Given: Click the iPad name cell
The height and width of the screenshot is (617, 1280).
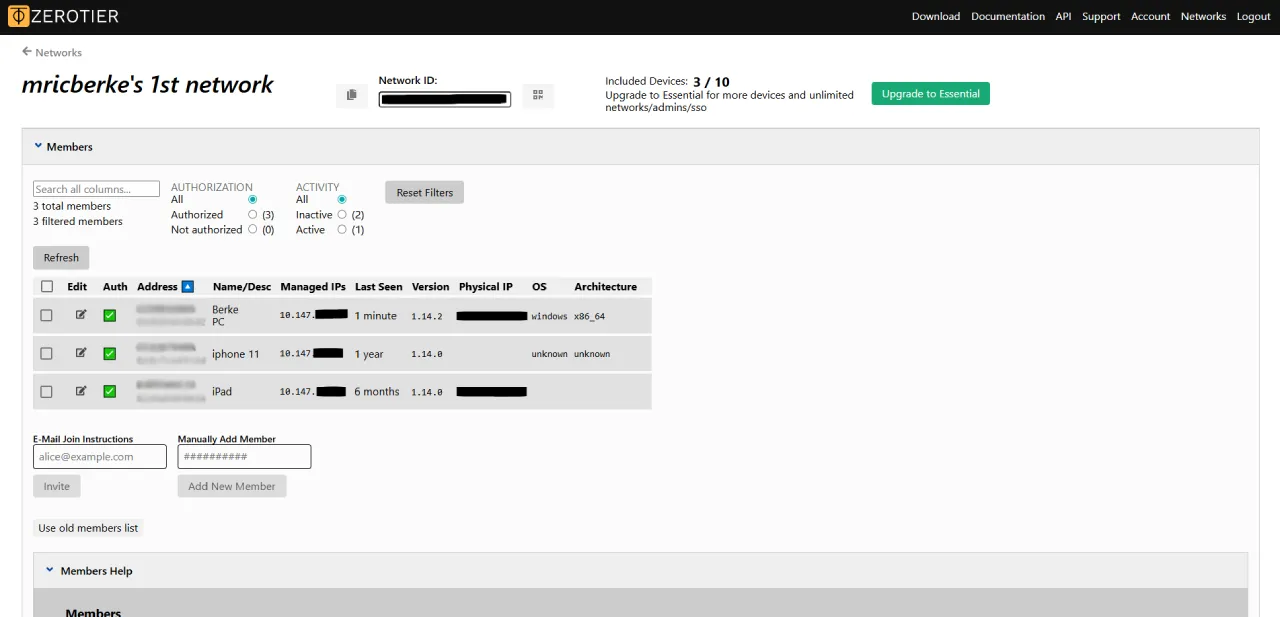Looking at the screenshot, I should (x=222, y=392).
